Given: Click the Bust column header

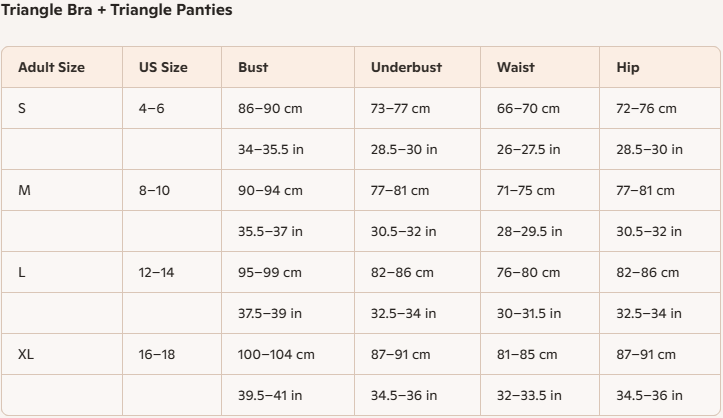Looking at the screenshot, I should pyautogui.click(x=253, y=68).
